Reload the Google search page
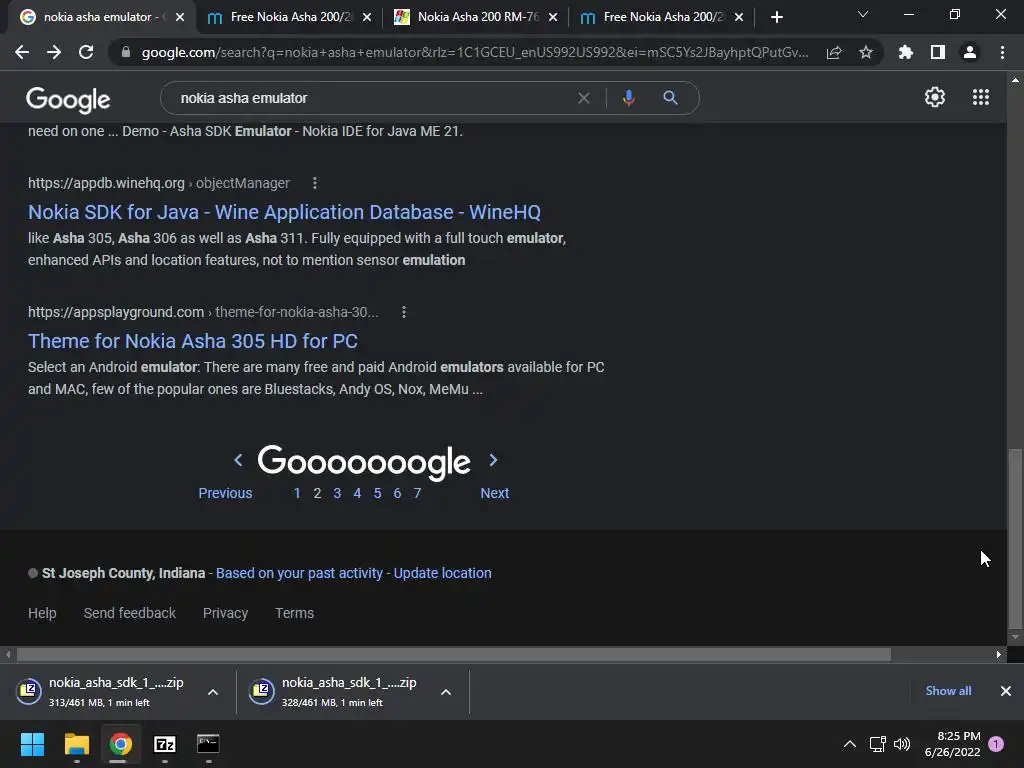 [x=86, y=52]
